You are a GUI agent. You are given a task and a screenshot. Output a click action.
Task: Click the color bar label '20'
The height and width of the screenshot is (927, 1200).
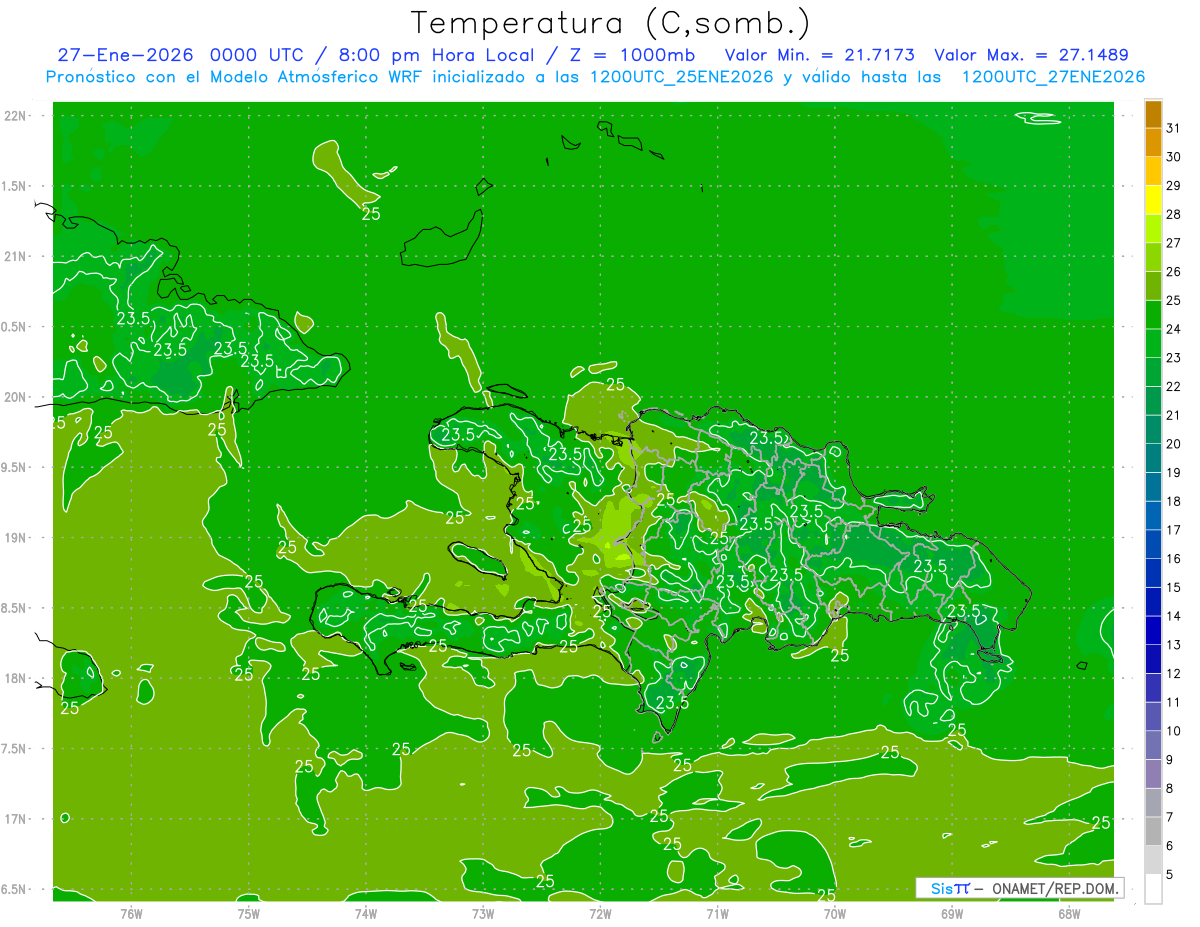coord(1174,444)
